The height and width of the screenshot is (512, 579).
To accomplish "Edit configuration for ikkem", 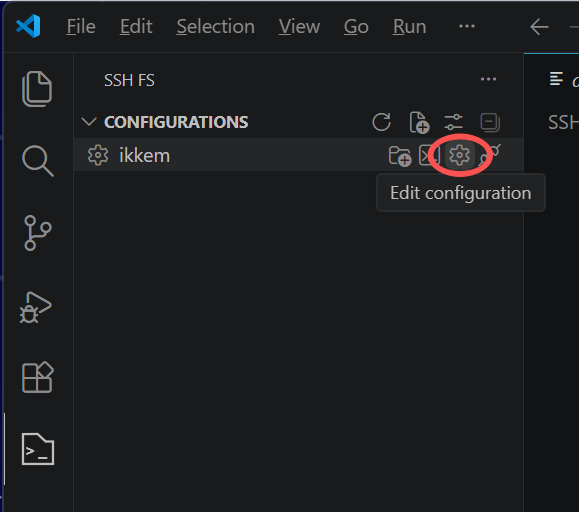I will [x=459, y=155].
